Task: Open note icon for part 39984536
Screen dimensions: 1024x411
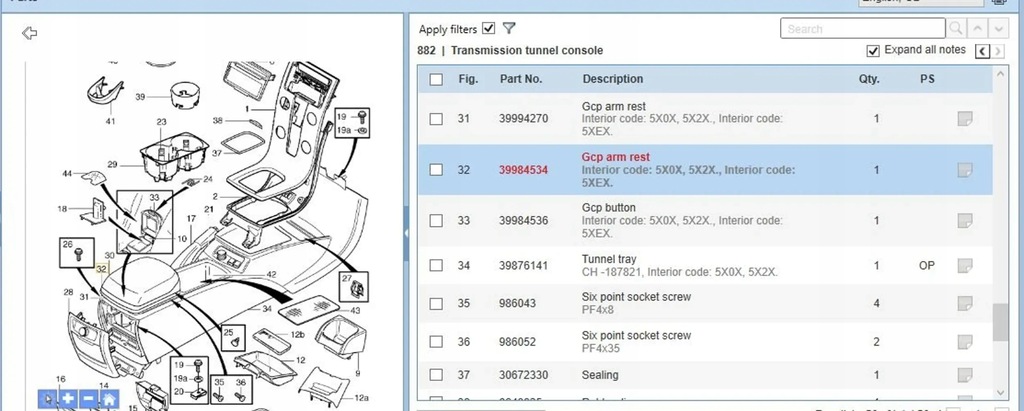Action: 965,221
